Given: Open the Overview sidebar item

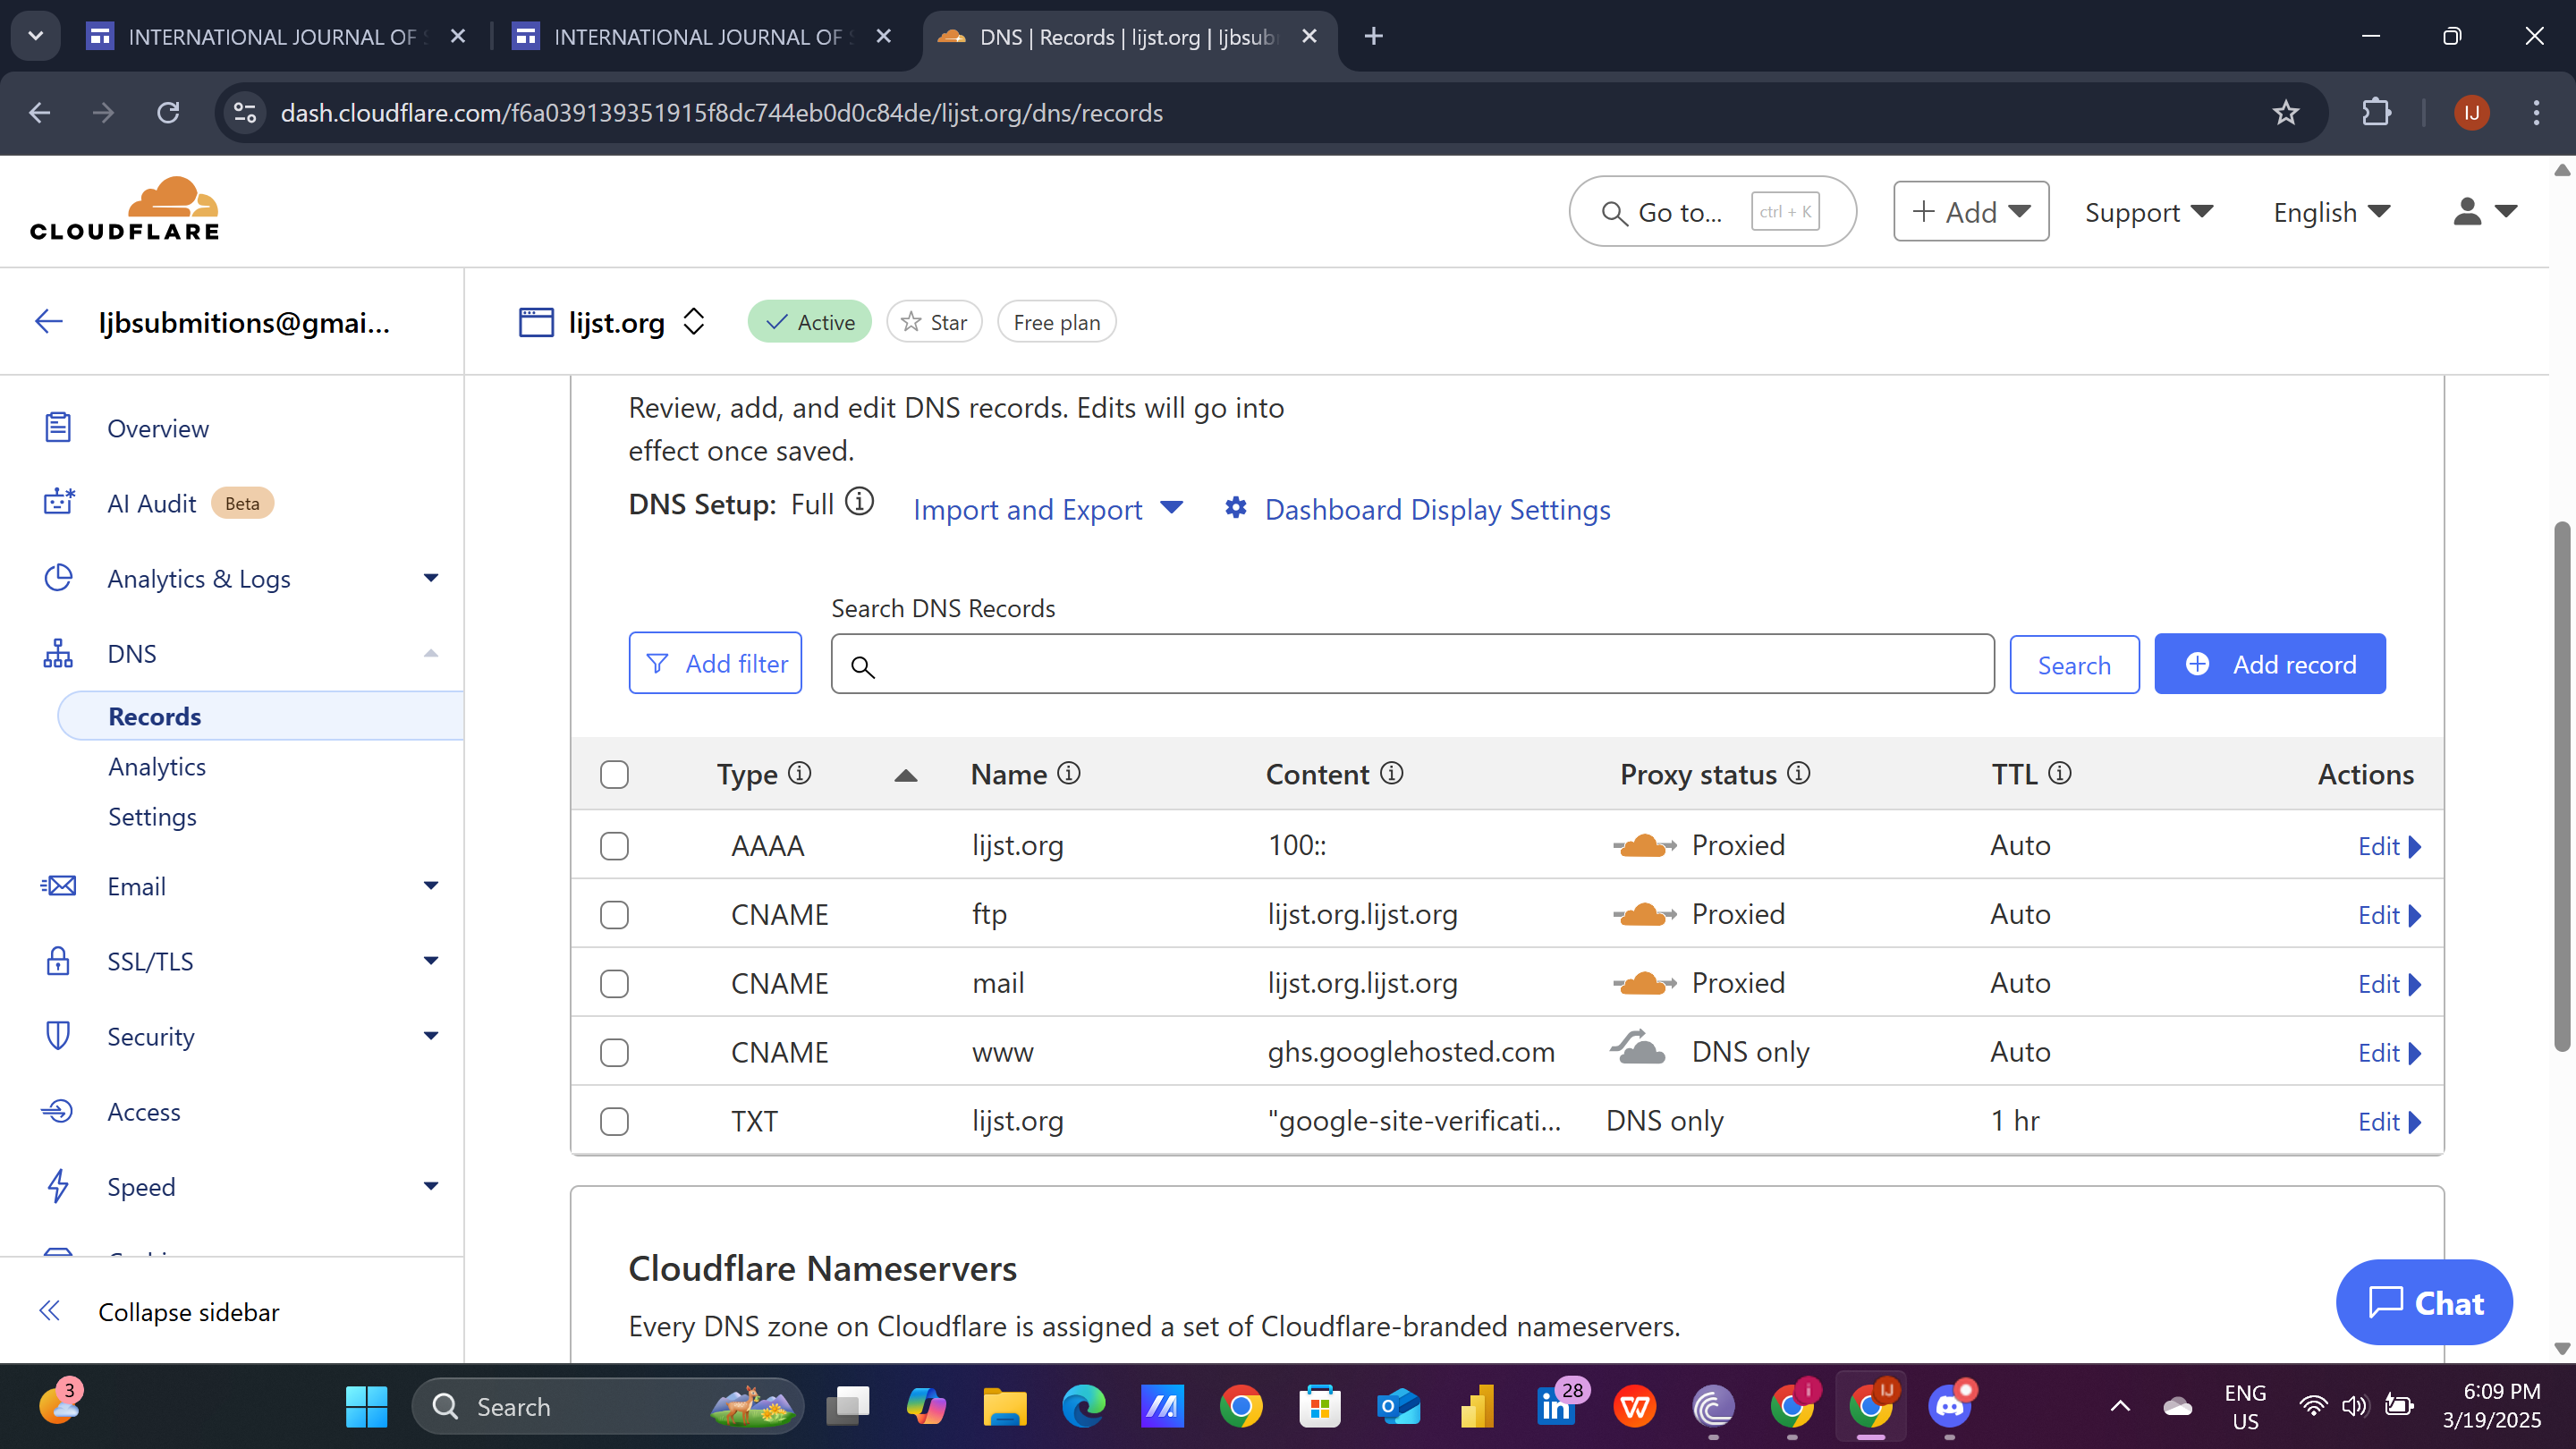Looking at the screenshot, I should point(157,428).
